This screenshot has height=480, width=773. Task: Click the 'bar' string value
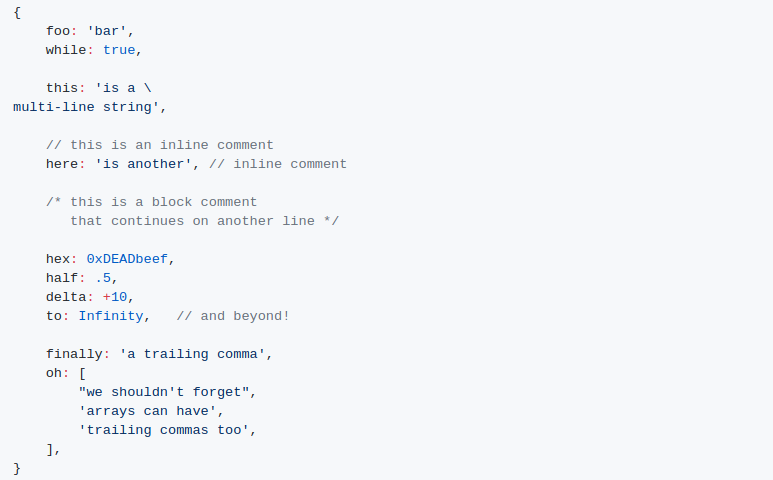tap(106, 31)
